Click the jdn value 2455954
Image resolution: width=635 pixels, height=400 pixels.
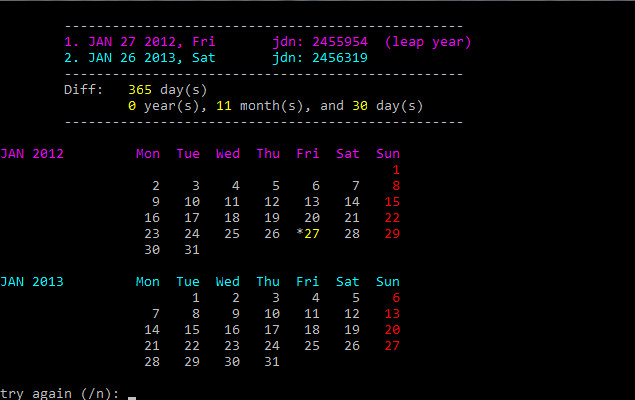pos(340,42)
